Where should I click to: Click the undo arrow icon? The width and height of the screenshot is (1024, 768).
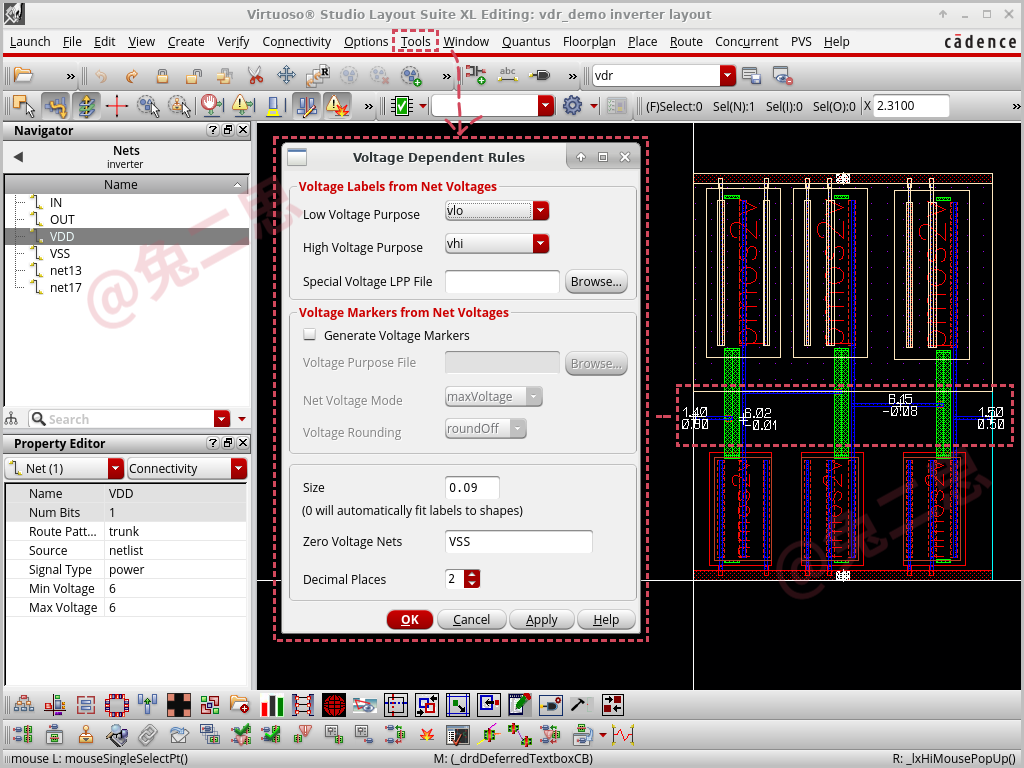tap(99, 74)
